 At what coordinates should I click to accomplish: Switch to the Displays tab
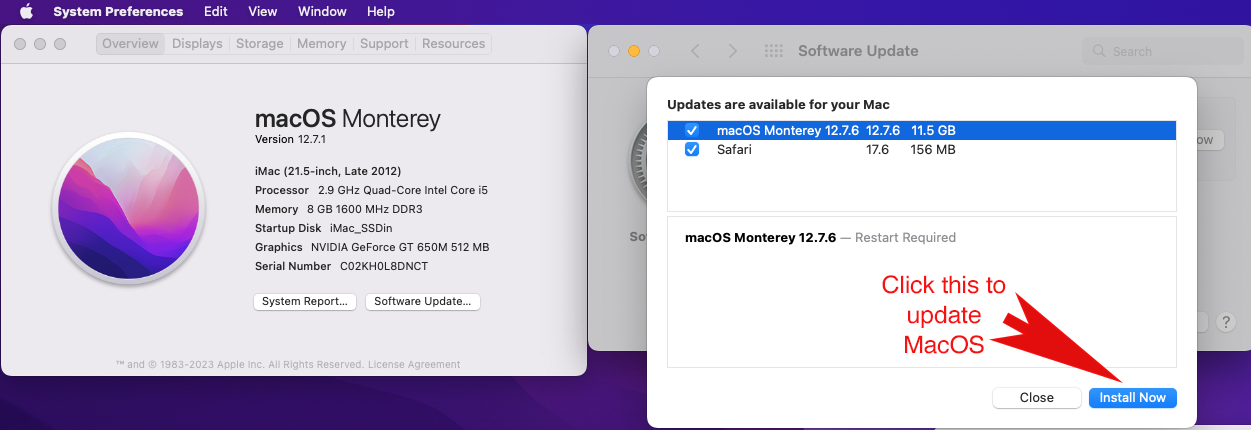[x=196, y=44]
